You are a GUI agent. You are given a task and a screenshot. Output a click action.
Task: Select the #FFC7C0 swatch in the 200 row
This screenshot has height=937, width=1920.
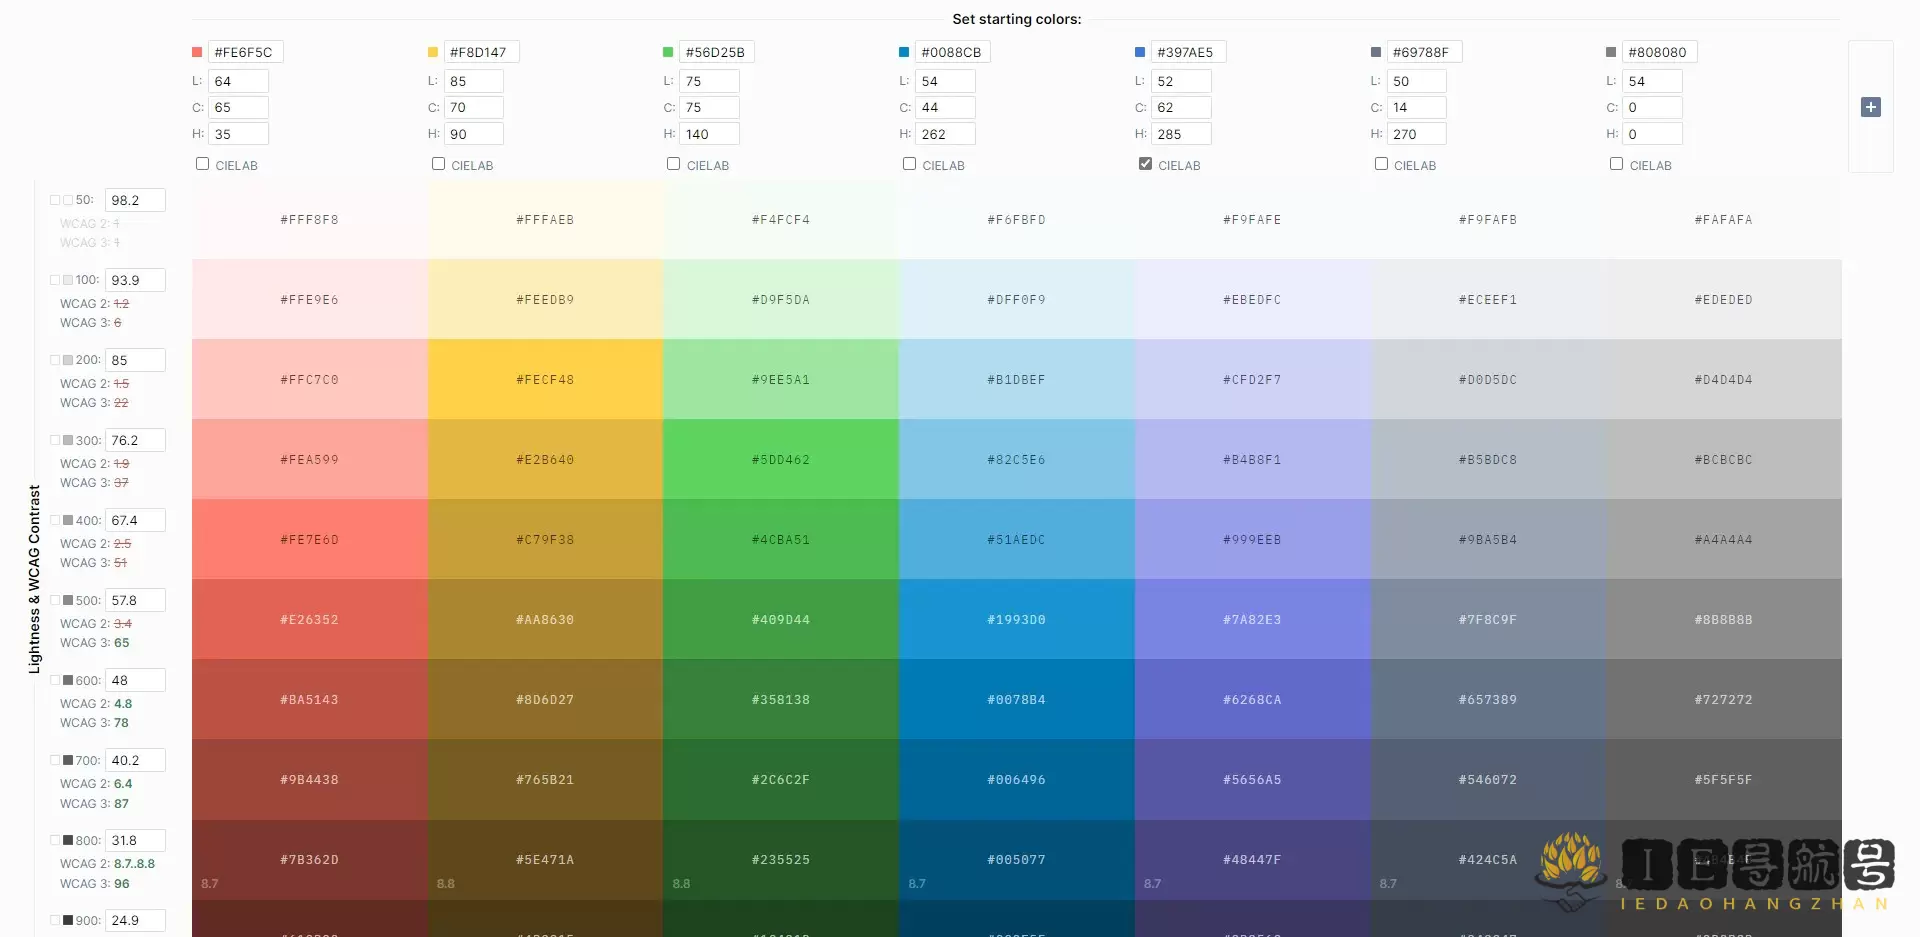[x=310, y=379]
